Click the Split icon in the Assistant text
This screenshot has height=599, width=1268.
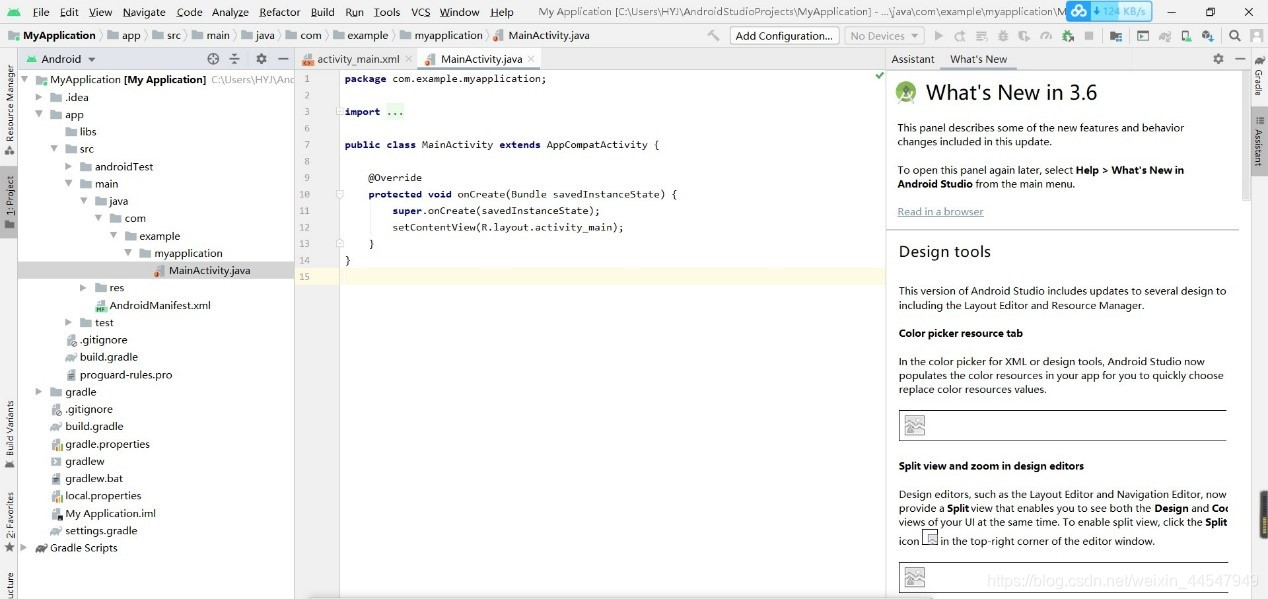930,538
